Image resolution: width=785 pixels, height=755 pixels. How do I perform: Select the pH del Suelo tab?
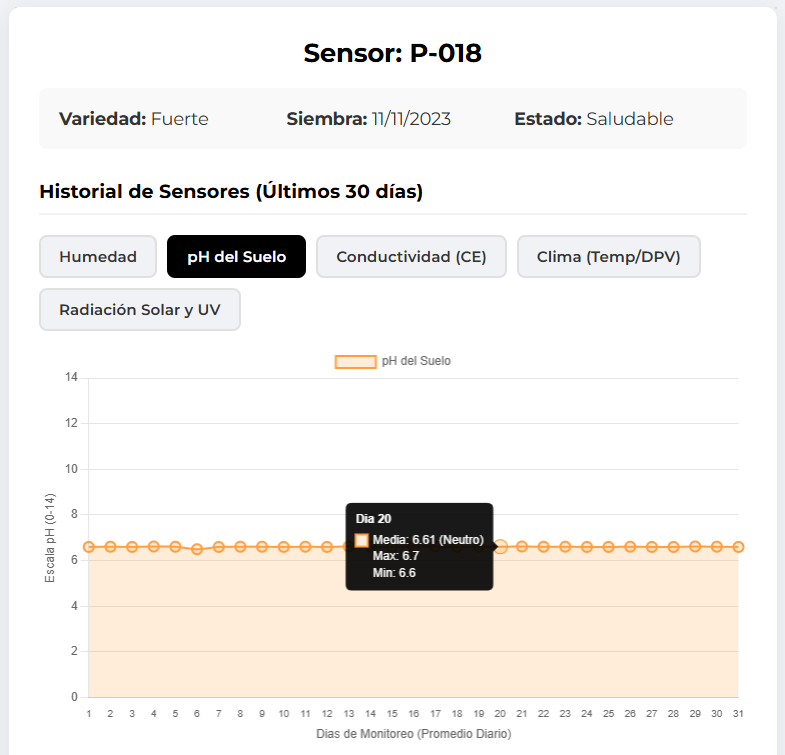[x=236, y=256]
